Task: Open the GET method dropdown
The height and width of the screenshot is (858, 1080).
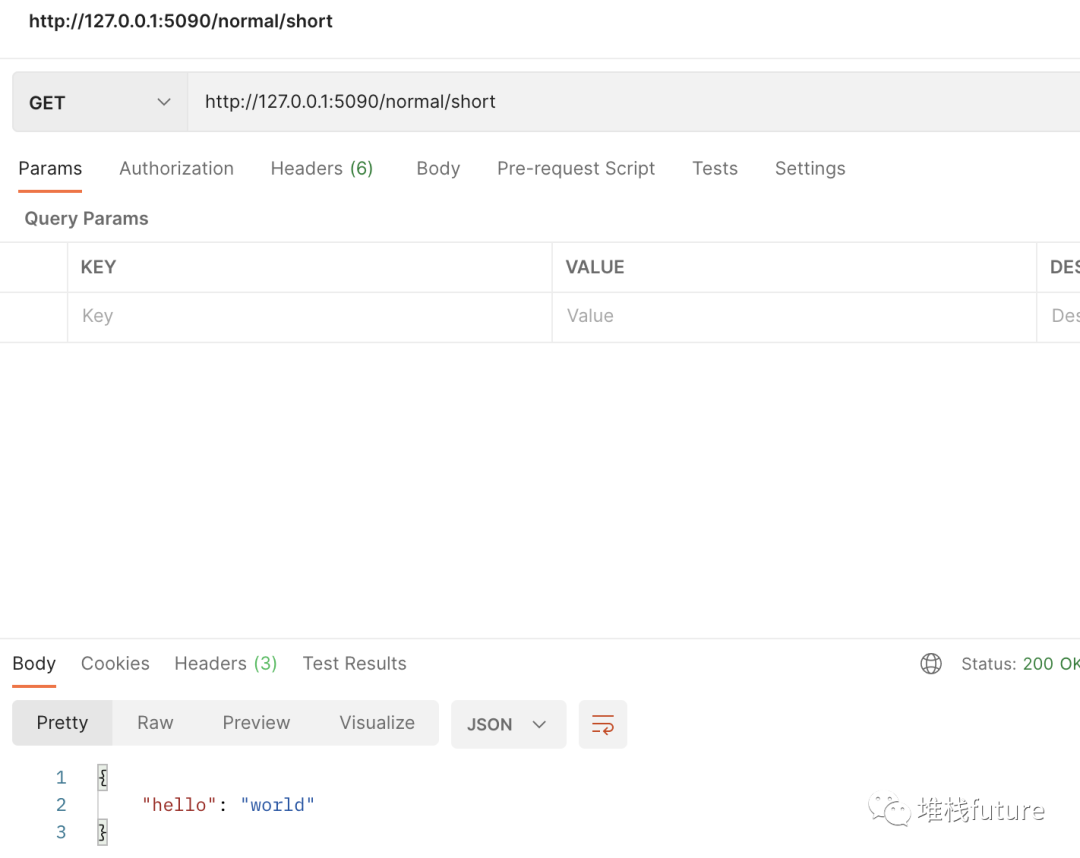Action: pyautogui.click(x=100, y=102)
